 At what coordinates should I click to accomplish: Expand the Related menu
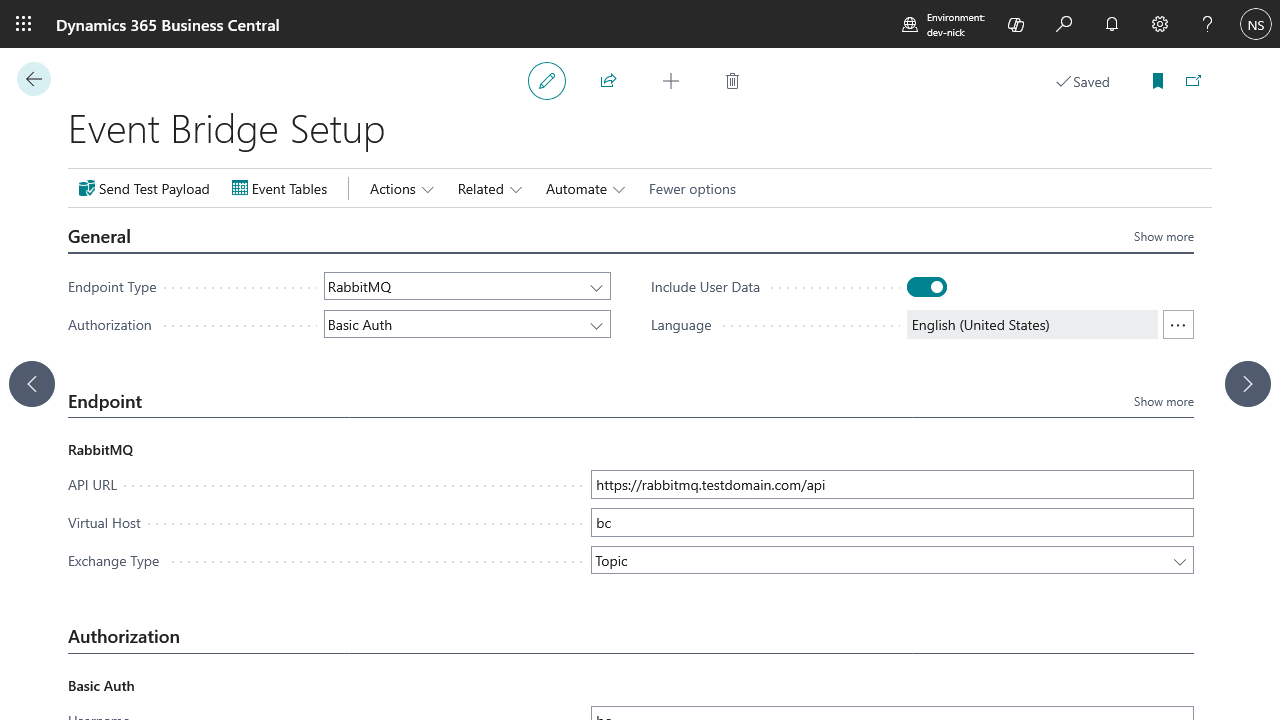tap(490, 189)
